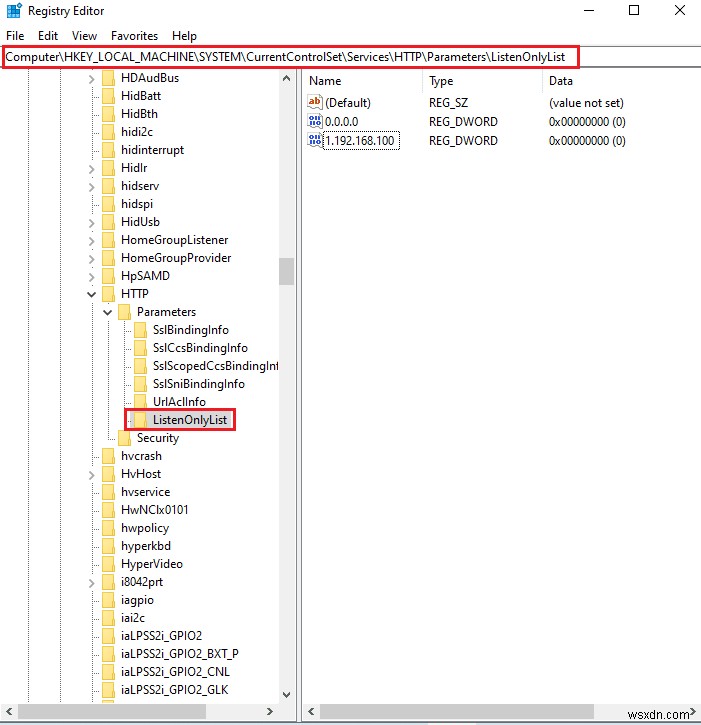Click the SslCcsBindingInfo folder icon
Viewport: 701px width, 725px height.
tap(141, 348)
